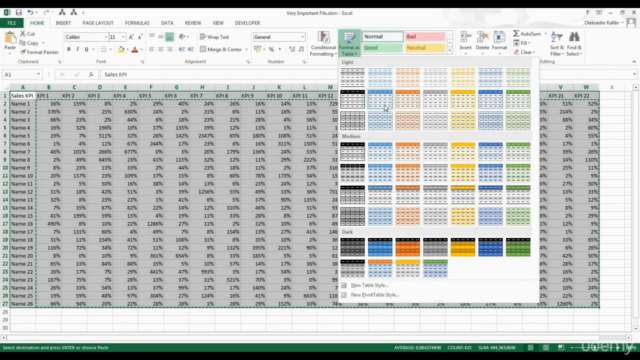Open the FILE tab
The height and width of the screenshot is (360, 640).
click(x=11, y=23)
